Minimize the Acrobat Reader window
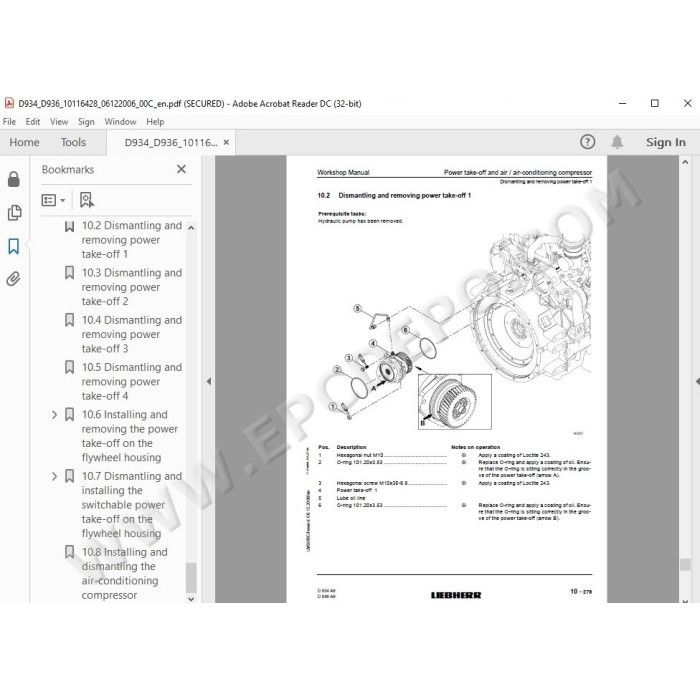Screen dimensions: 700x700 pos(622,103)
